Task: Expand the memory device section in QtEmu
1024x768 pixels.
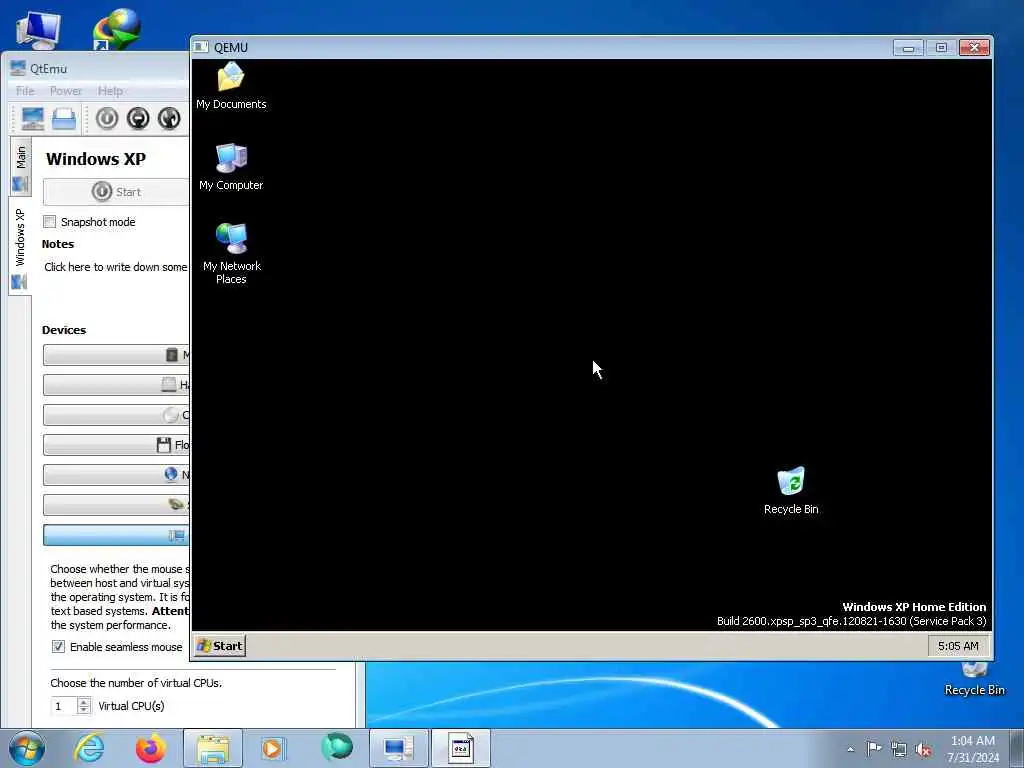Action: [x=116, y=355]
